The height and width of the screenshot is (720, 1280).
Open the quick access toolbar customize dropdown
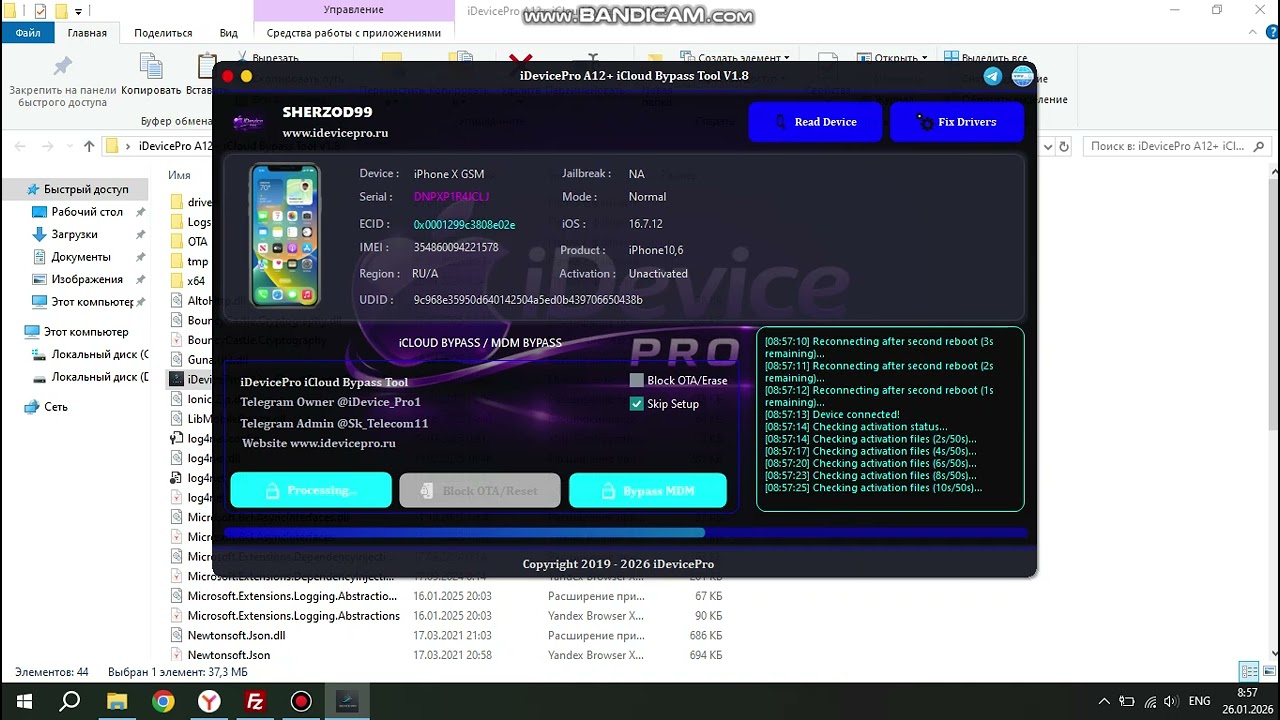tap(79, 11)
